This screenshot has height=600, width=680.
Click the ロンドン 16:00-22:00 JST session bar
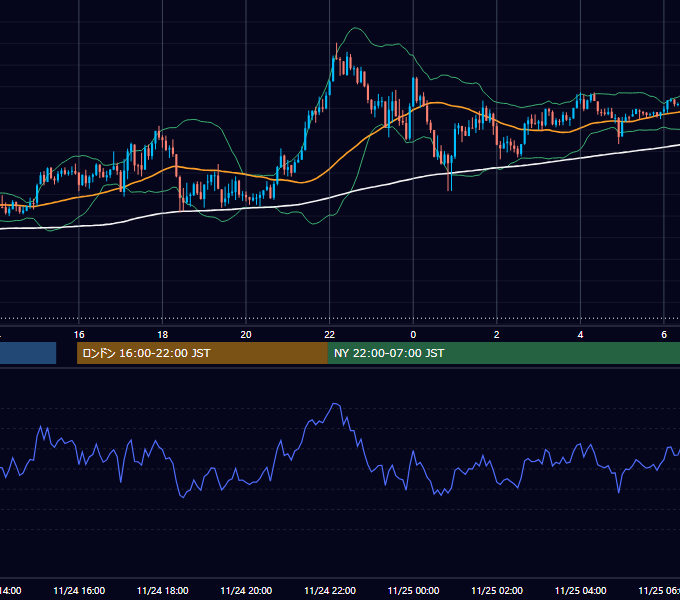tap(202, 353)
